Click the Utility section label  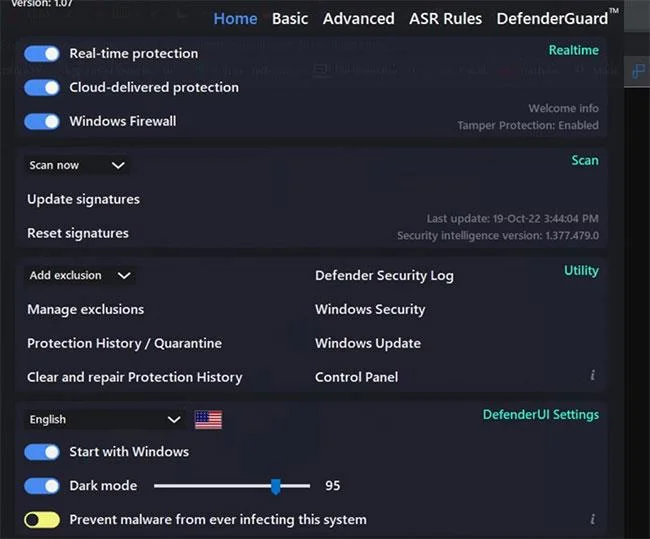coord(581,271)
